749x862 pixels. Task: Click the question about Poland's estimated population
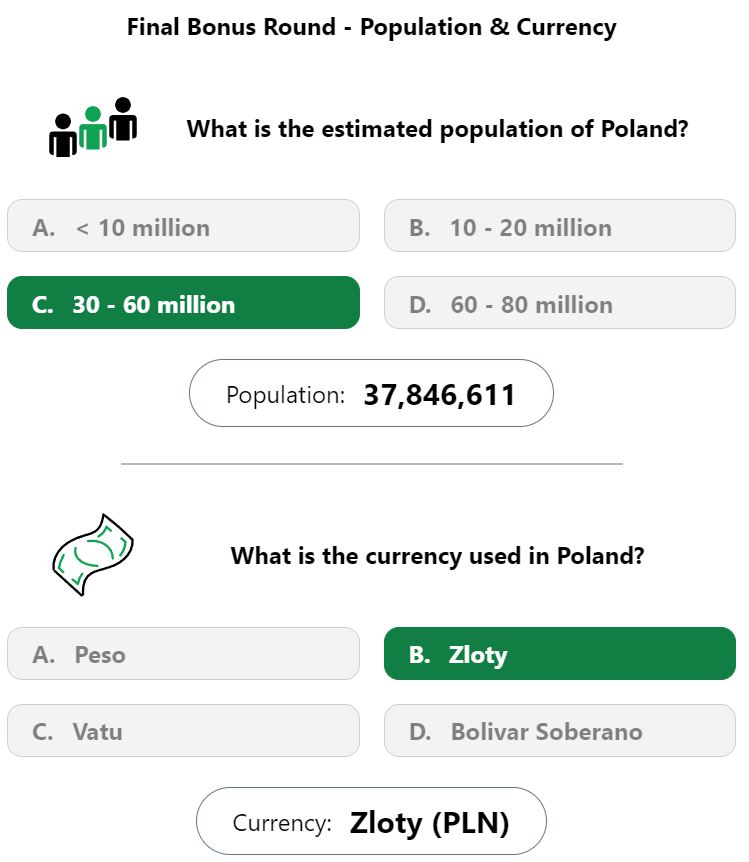(437, 129)
